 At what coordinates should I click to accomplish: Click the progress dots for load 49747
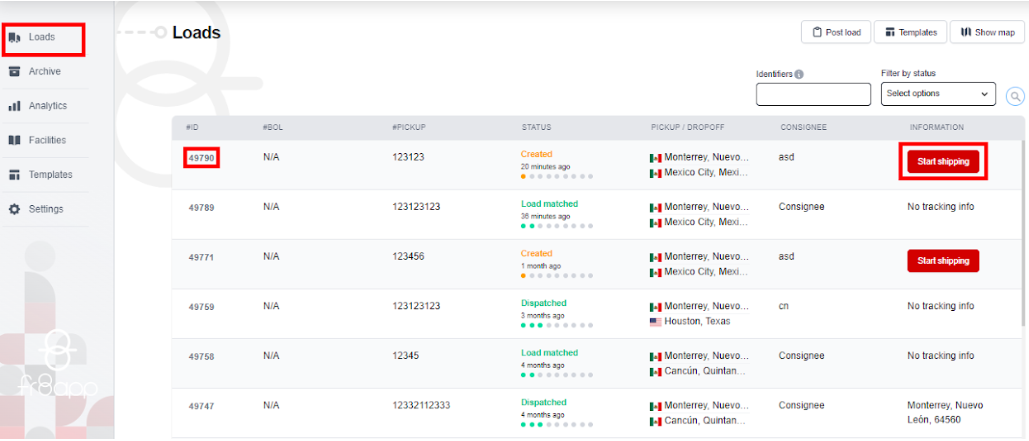[557, 424]
